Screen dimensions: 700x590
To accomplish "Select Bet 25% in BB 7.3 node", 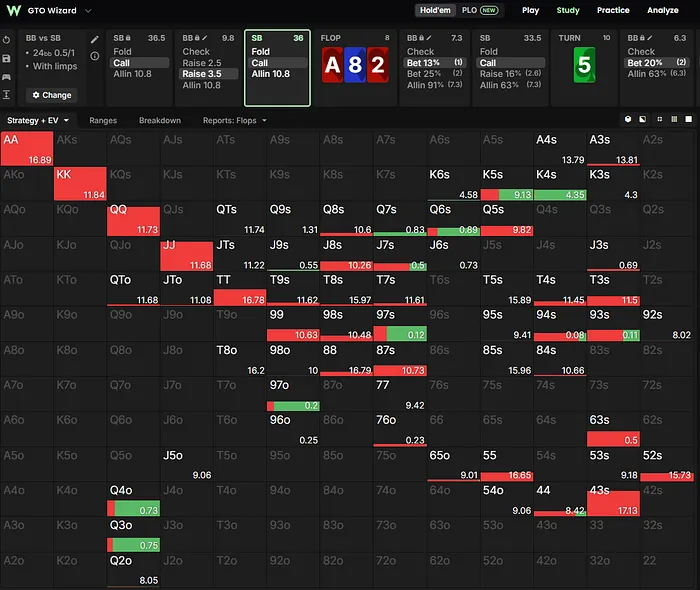I will pyautogui.click(x=434, y=73).
